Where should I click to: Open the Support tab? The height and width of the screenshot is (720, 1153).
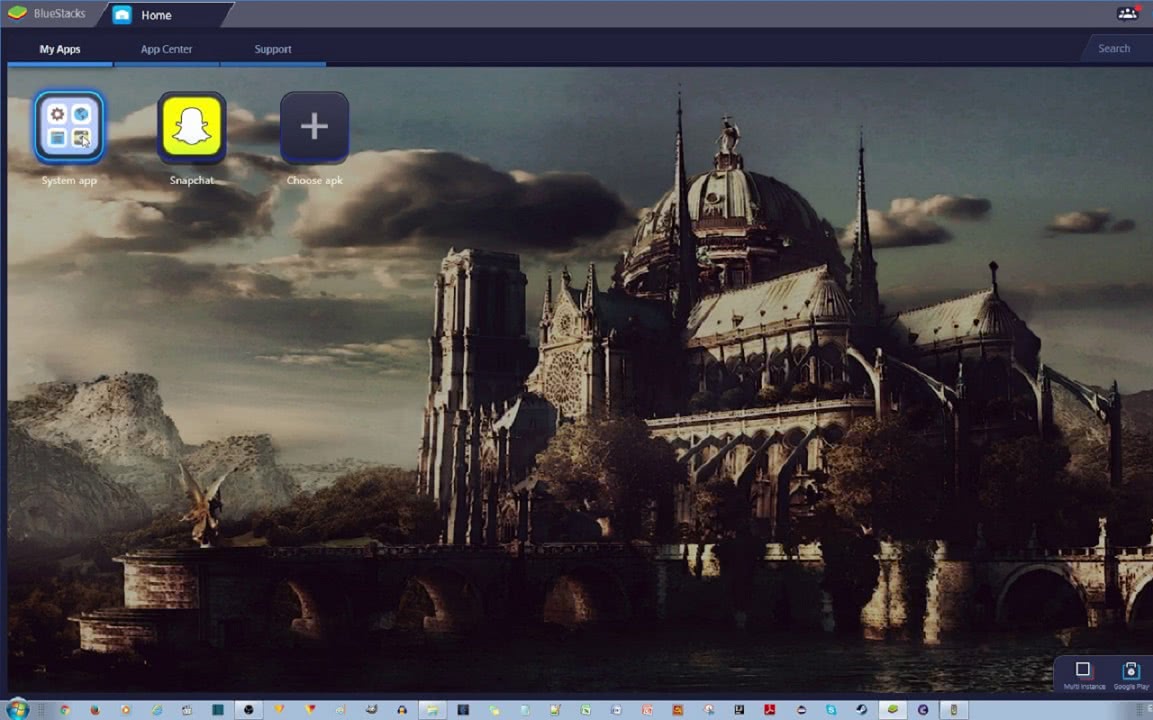pos(272,49)
